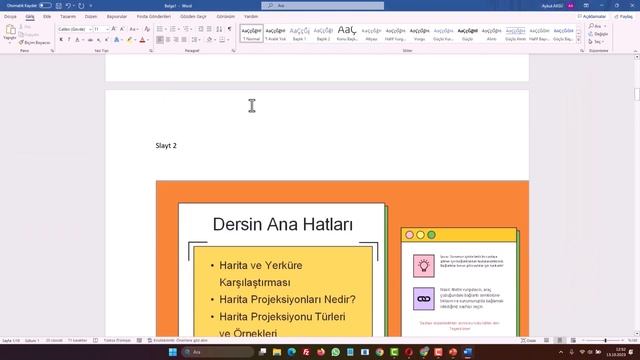Apply bold formatting with K button
The image size is (640, 360).
(x=61, y=40)
